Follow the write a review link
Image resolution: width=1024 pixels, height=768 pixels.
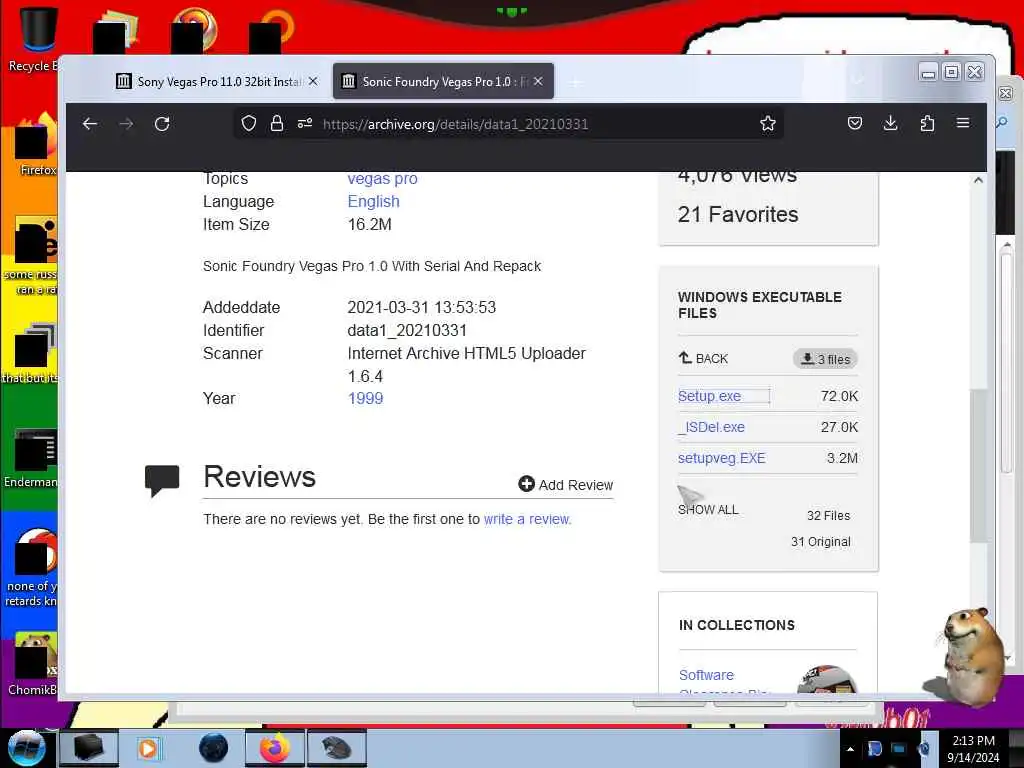pos(527,519)
